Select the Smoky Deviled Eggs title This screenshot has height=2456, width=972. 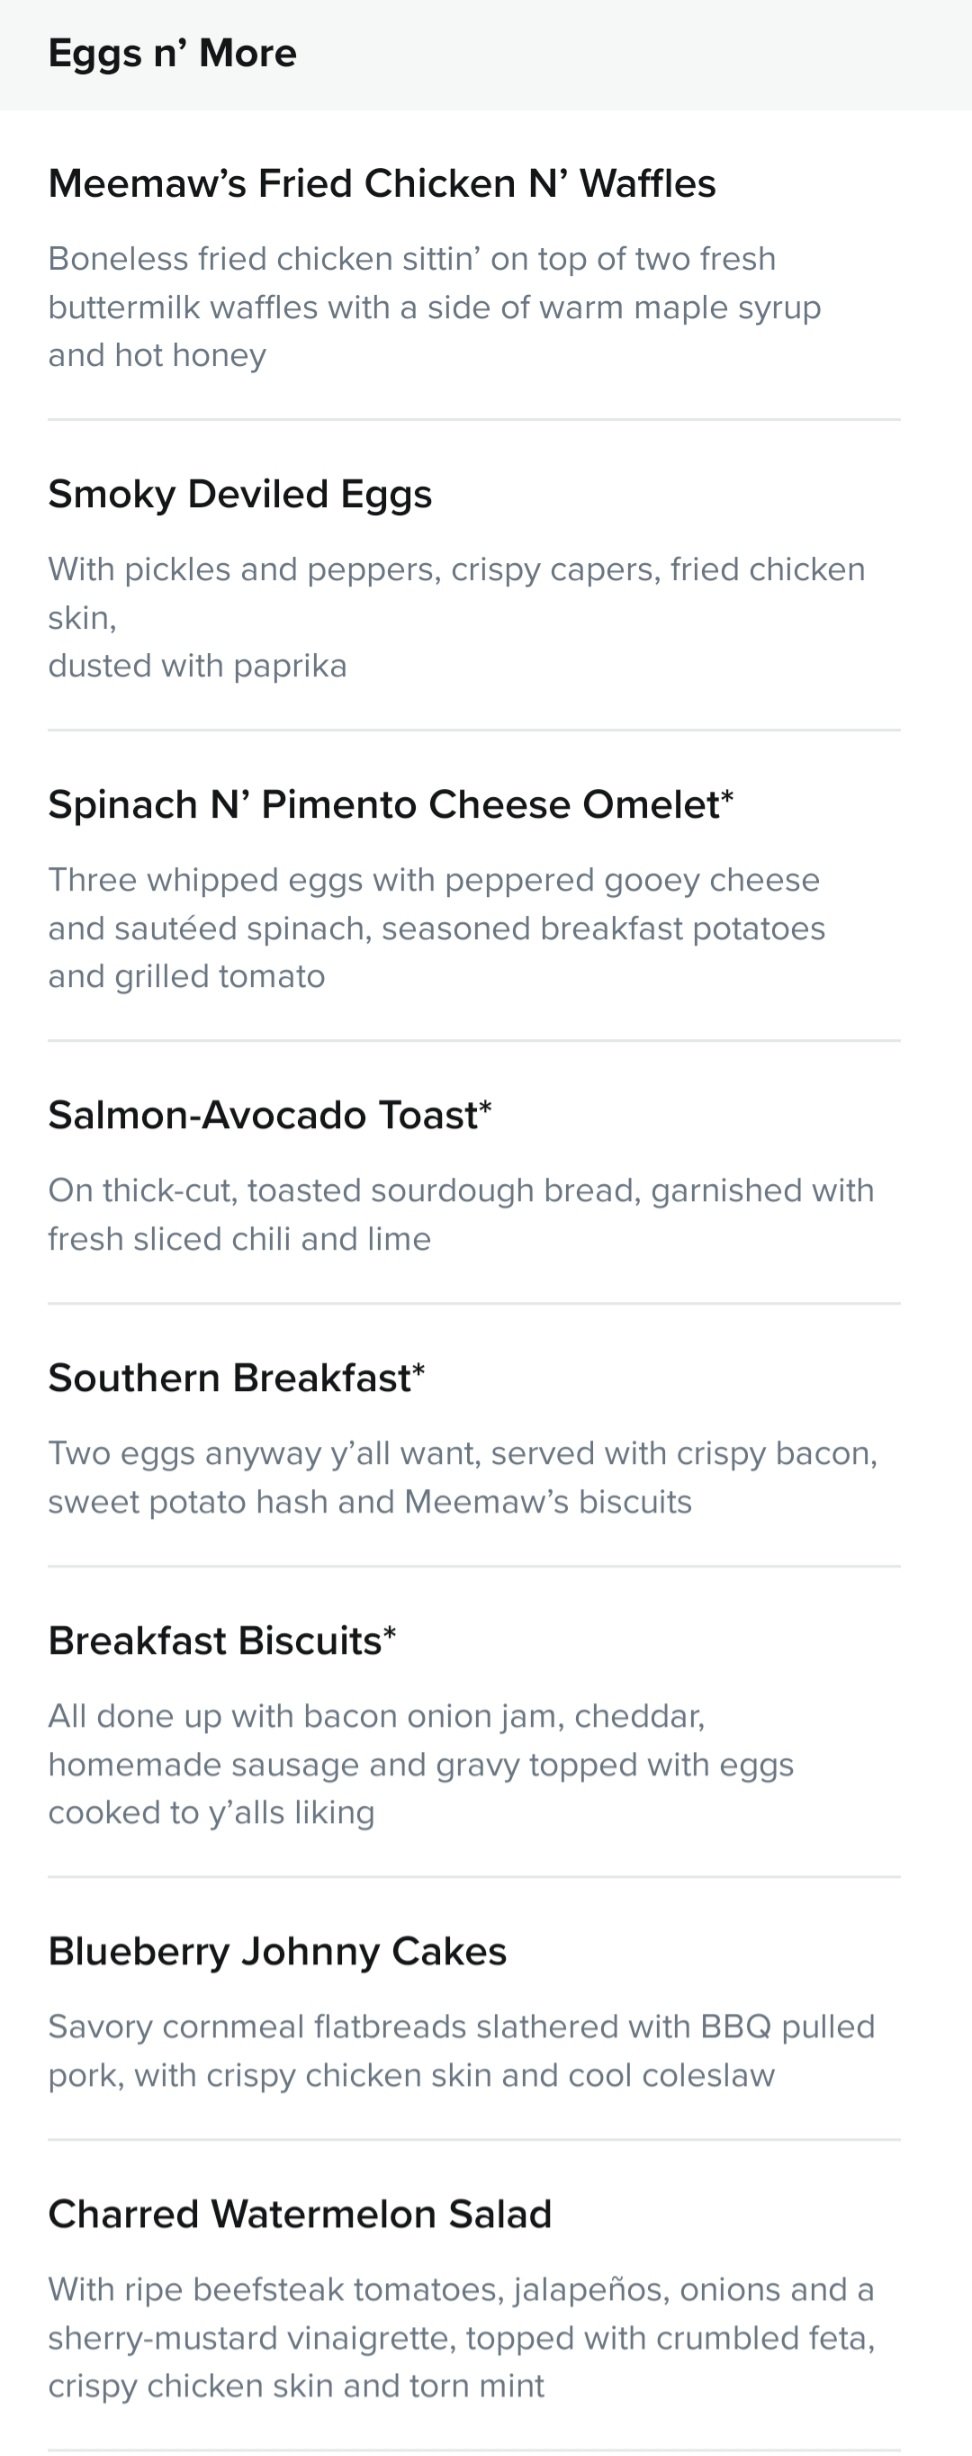pos(240,495)
